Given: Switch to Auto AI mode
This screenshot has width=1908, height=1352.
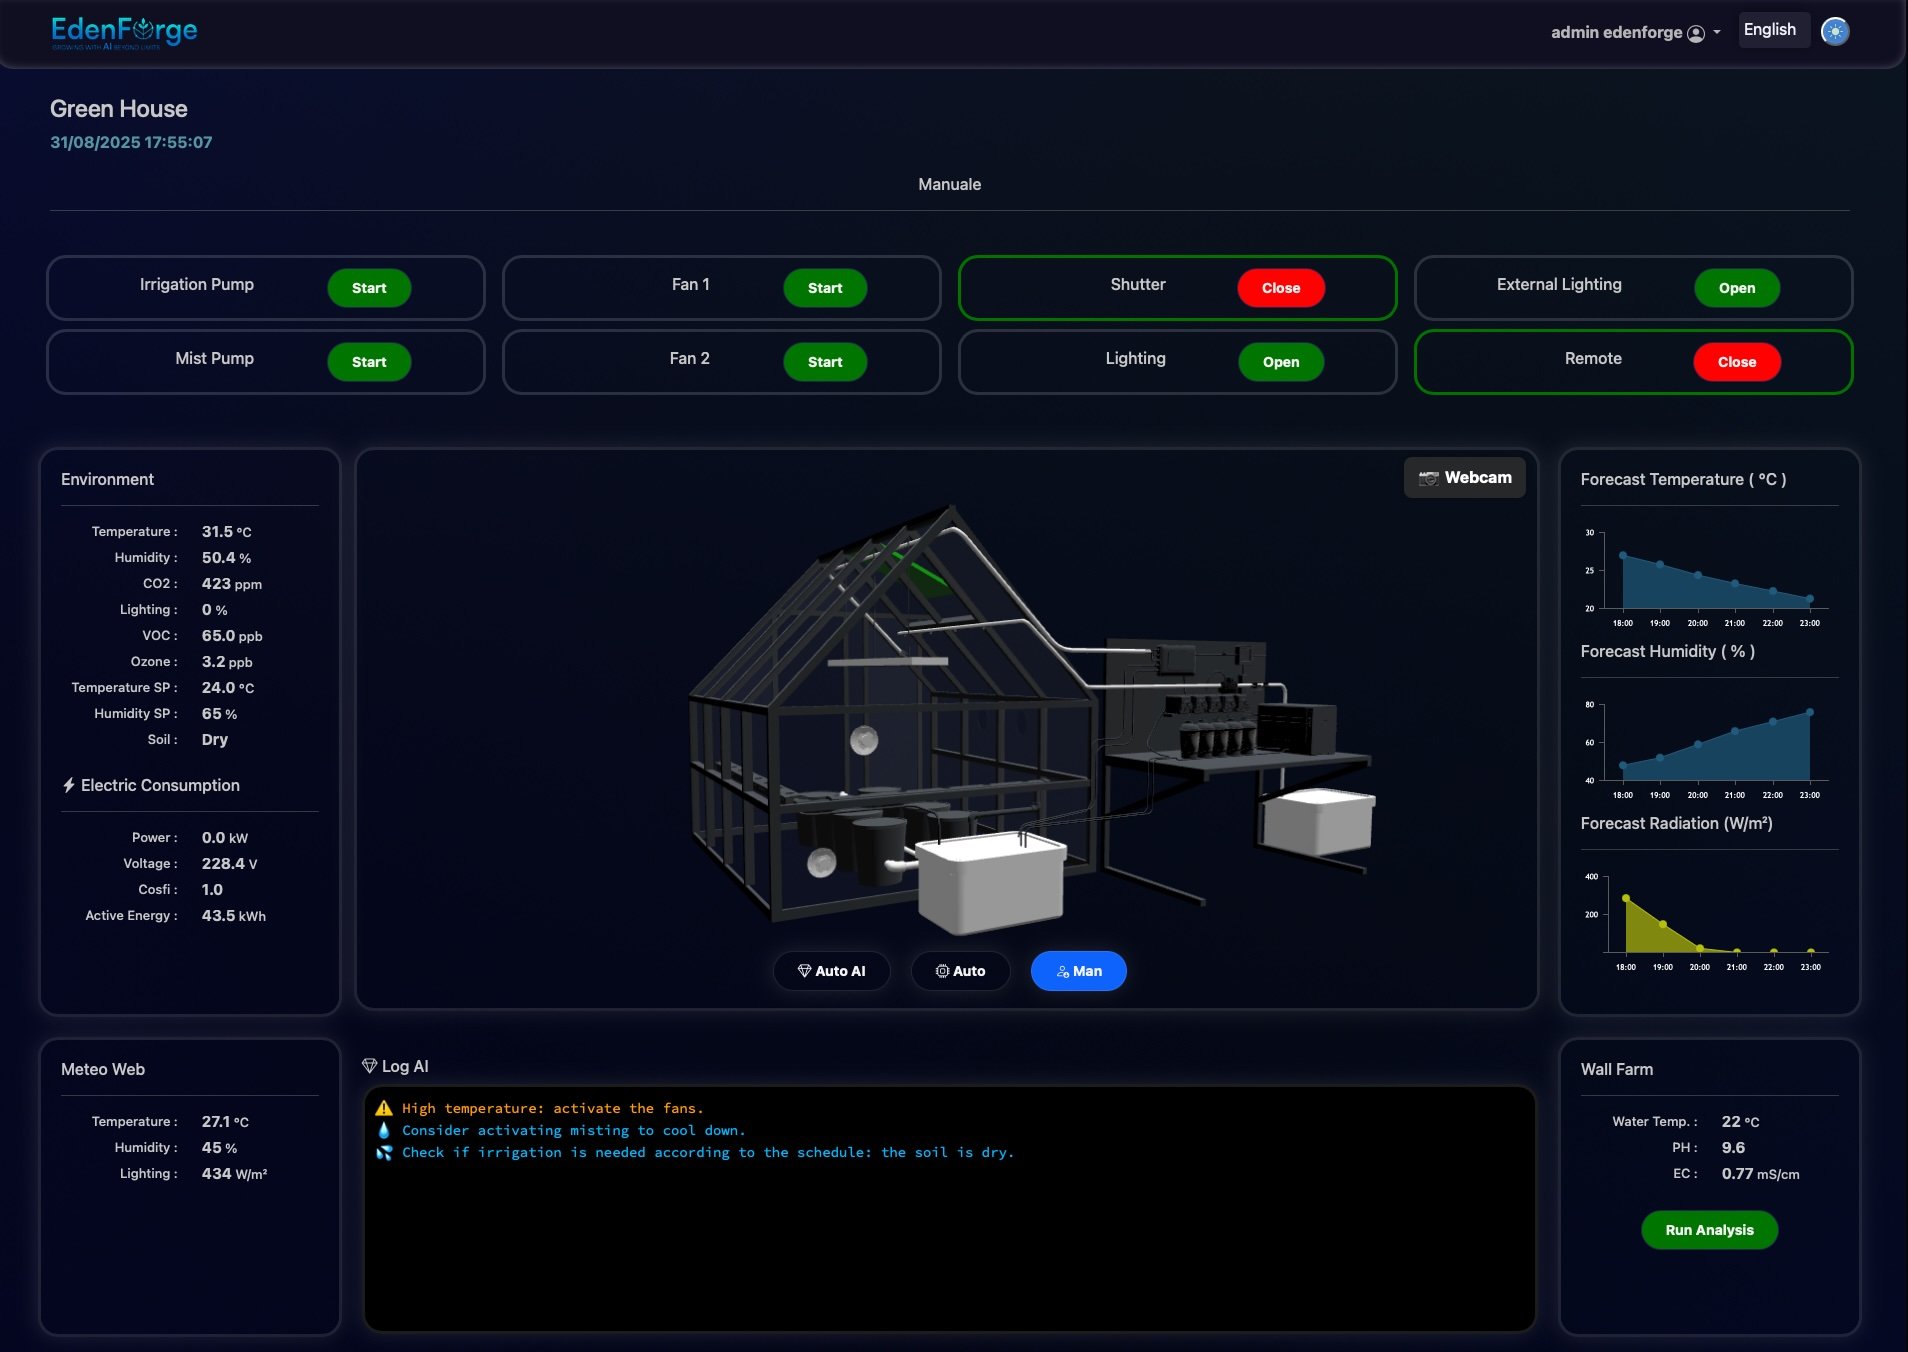Looking at the screenshot, I should click(831, 971).
